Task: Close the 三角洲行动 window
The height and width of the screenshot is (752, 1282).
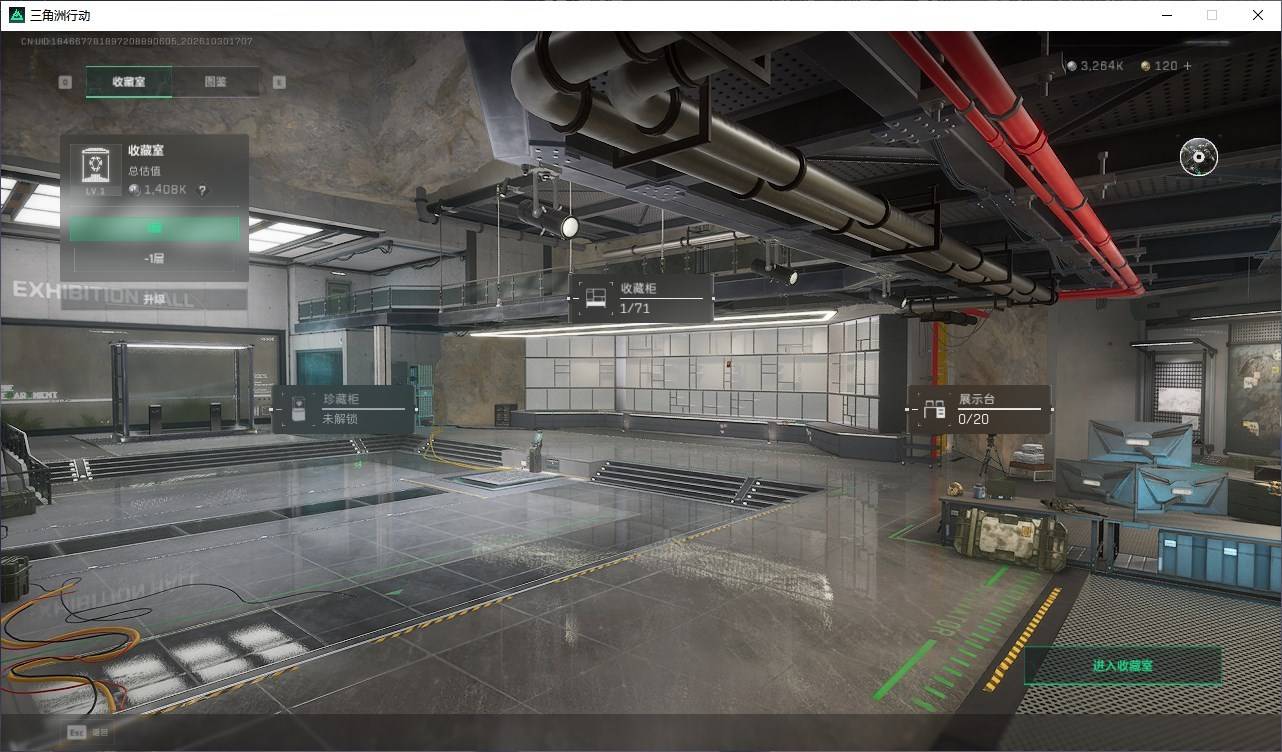Action: (1258, 15)
